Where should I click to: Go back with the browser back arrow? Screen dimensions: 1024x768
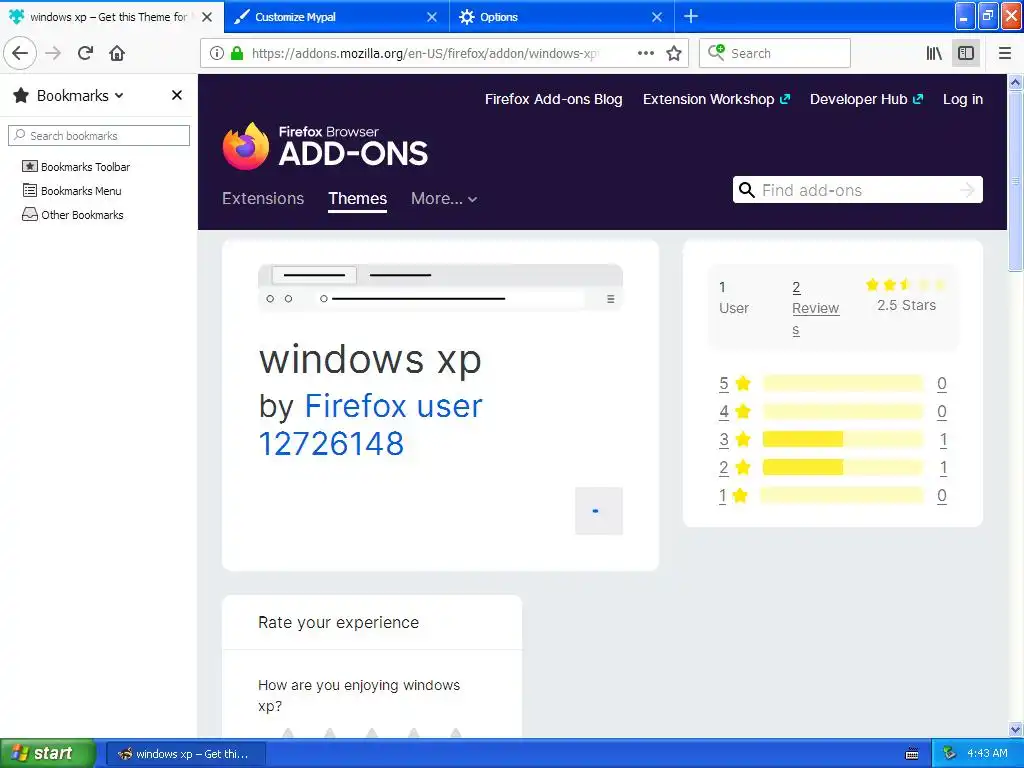[20, 53]
